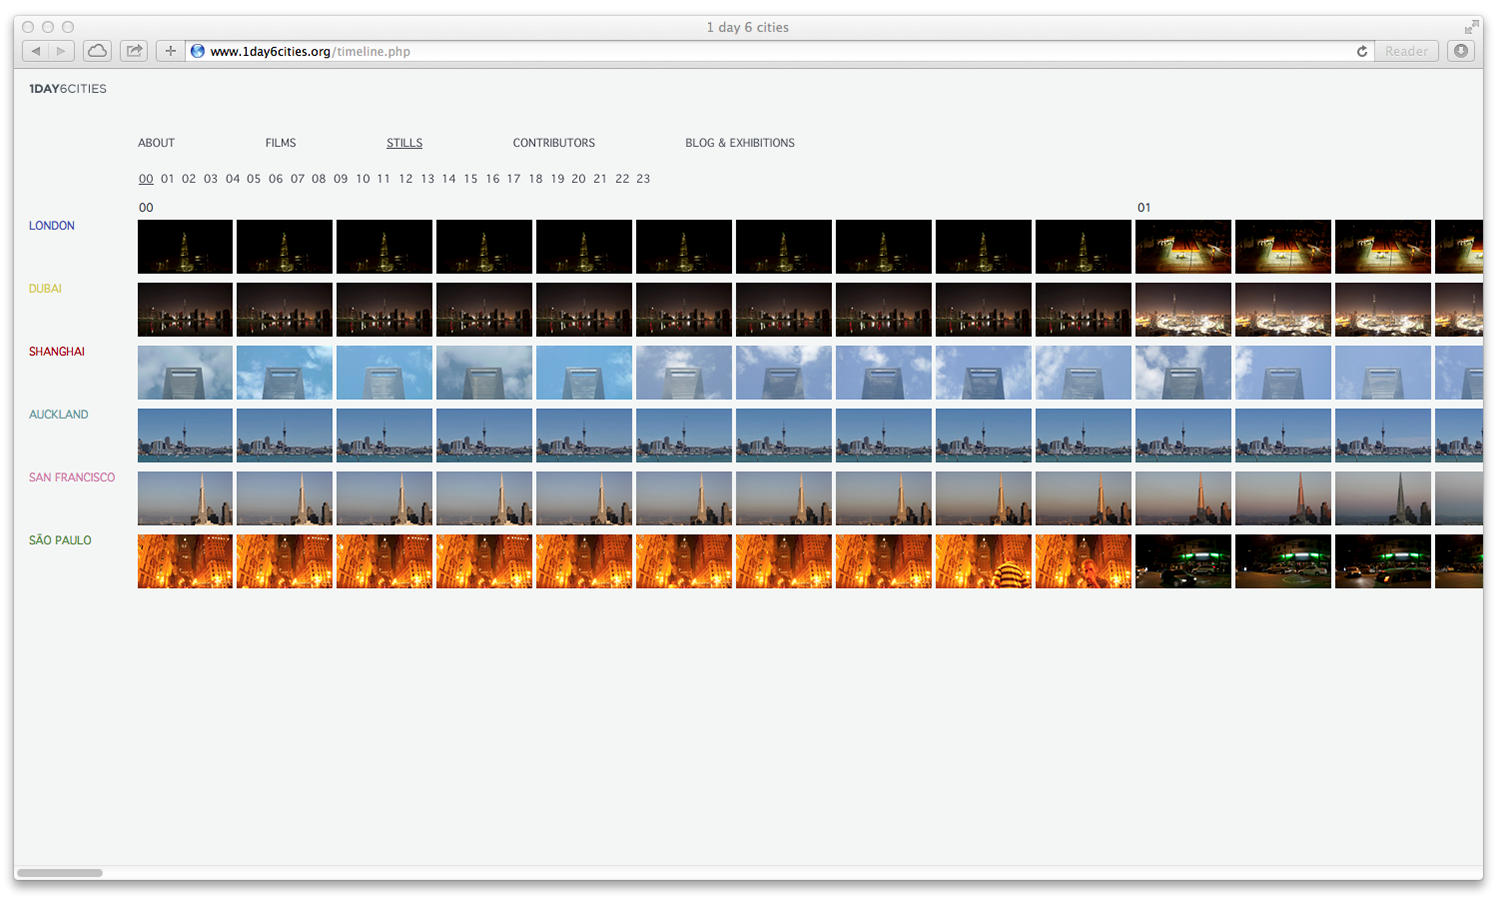
Task: Click the globe site icon in the address bar
Action: tap(198, 51)
